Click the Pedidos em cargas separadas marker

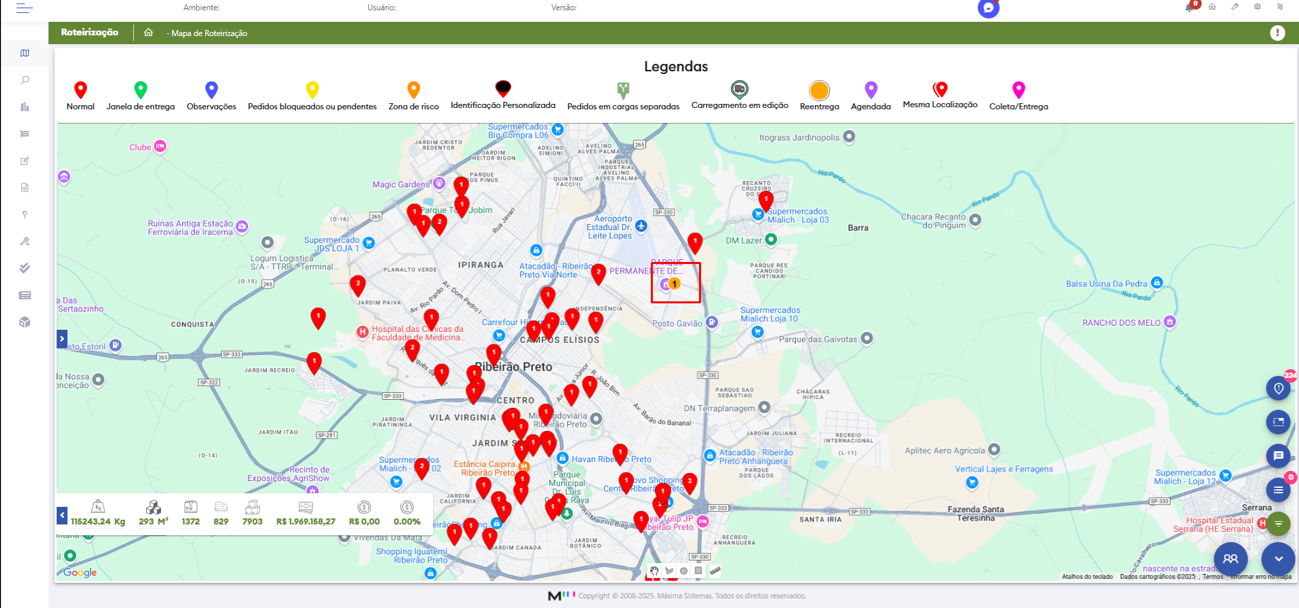pos(623,90)
